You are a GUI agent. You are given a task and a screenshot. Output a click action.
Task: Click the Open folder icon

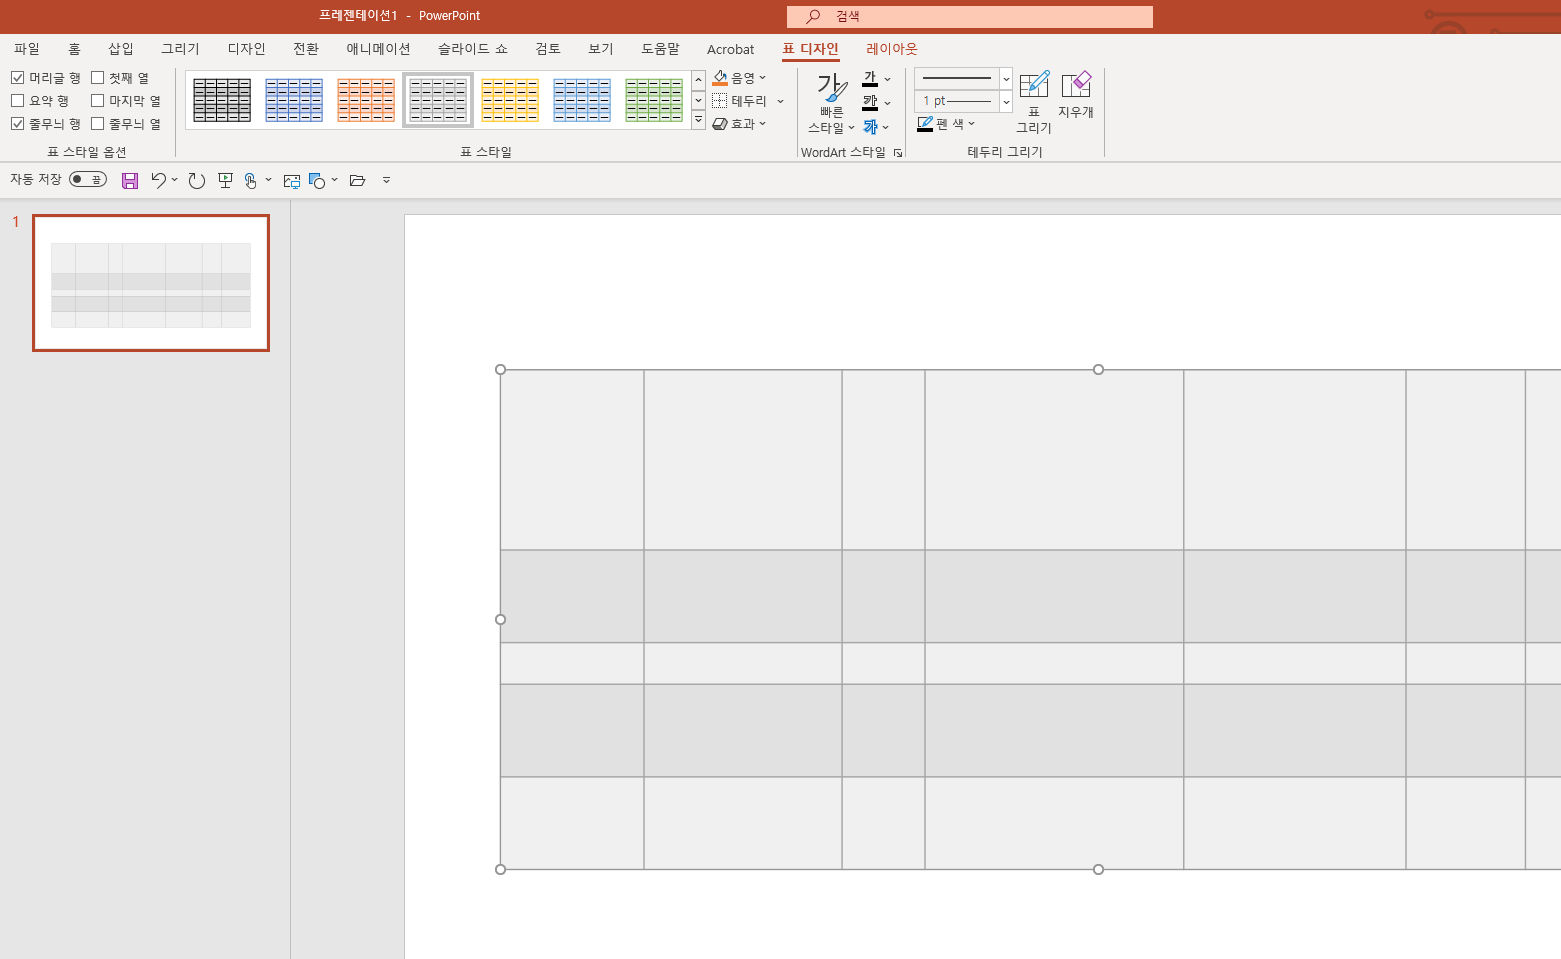[x=357, y=181]
